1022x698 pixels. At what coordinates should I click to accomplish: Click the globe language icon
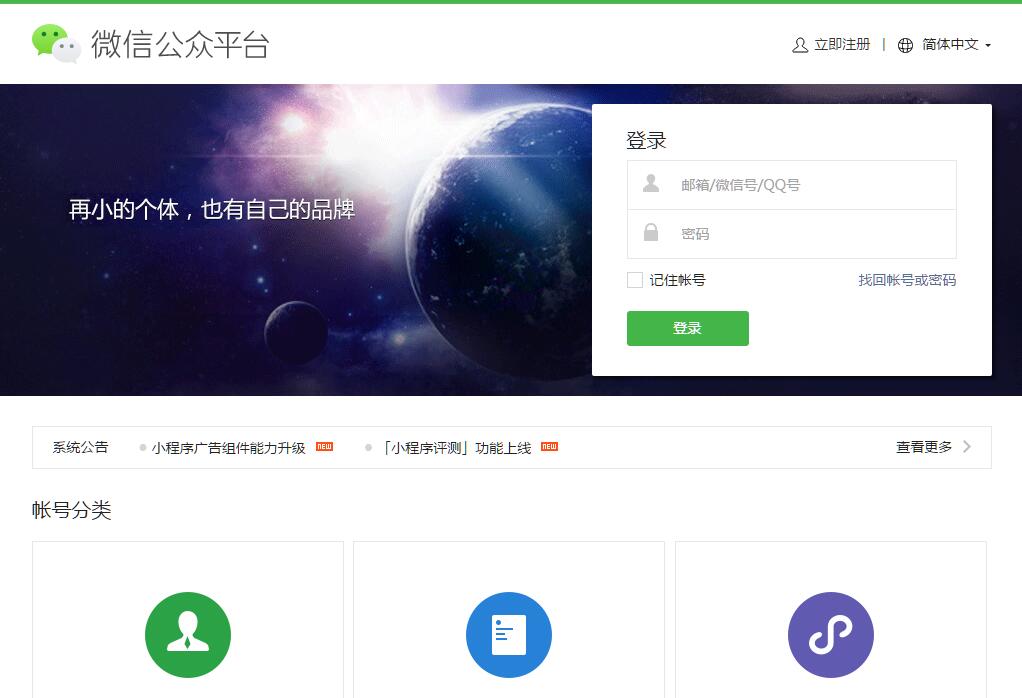[905, 45]
